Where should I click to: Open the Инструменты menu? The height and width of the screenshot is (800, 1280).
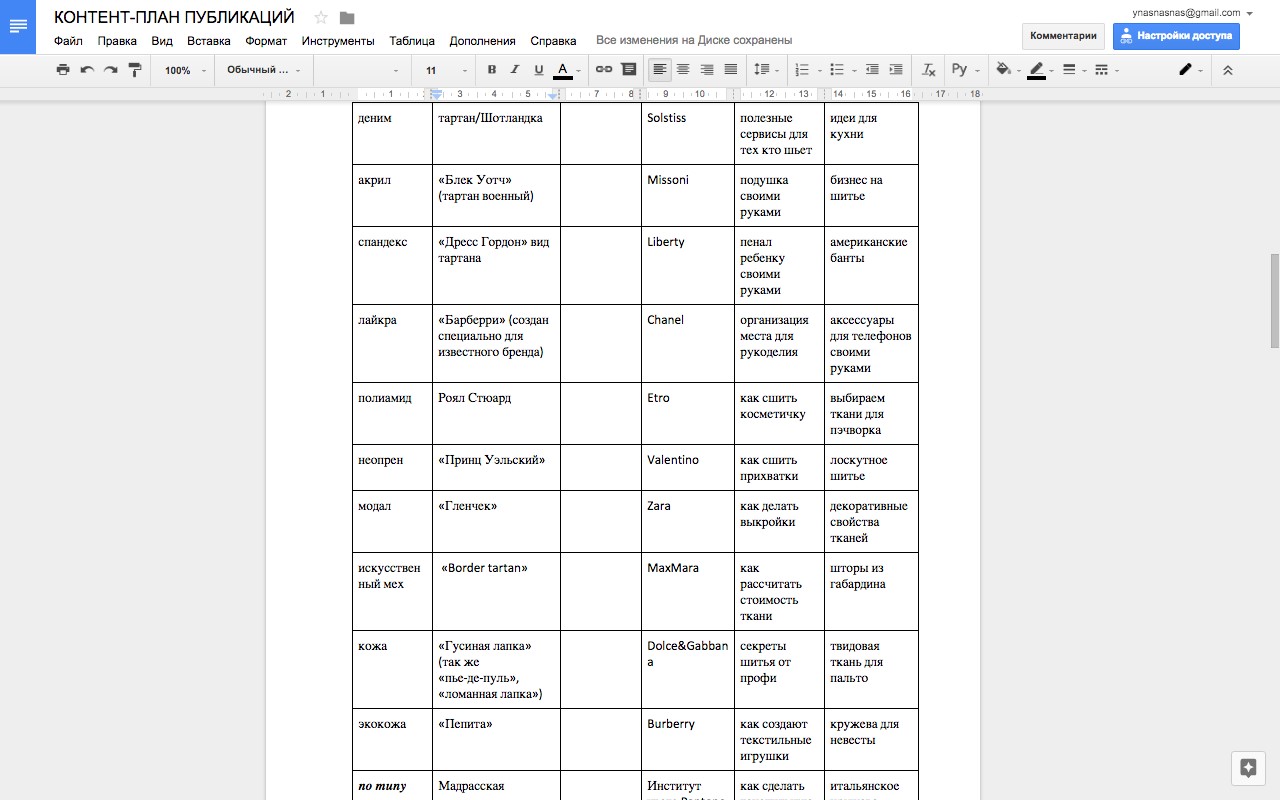tap(338, 41)
